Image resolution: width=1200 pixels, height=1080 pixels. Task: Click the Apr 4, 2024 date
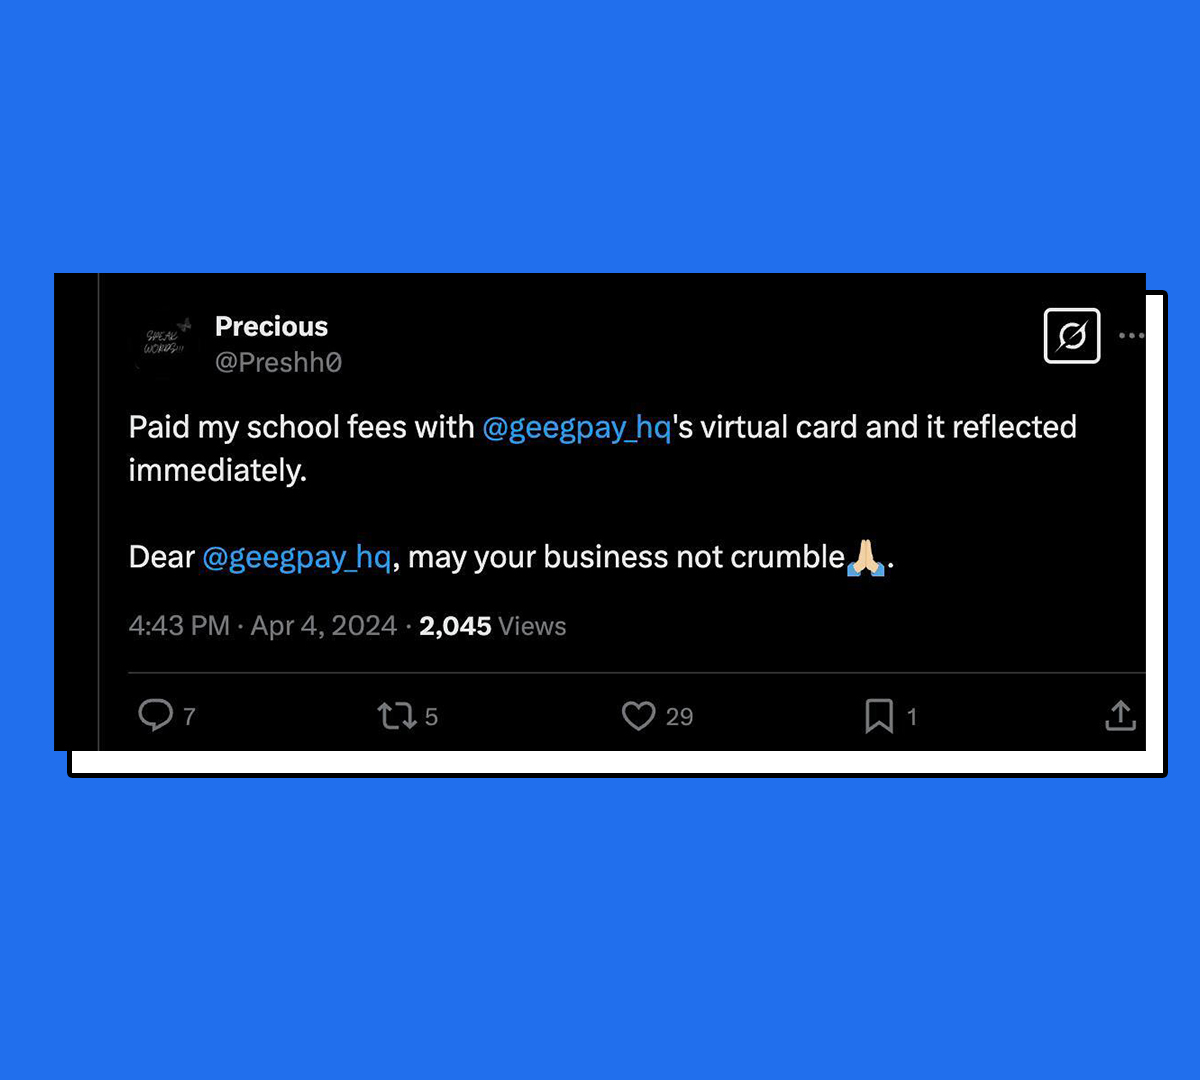click(x=323, y=626)
